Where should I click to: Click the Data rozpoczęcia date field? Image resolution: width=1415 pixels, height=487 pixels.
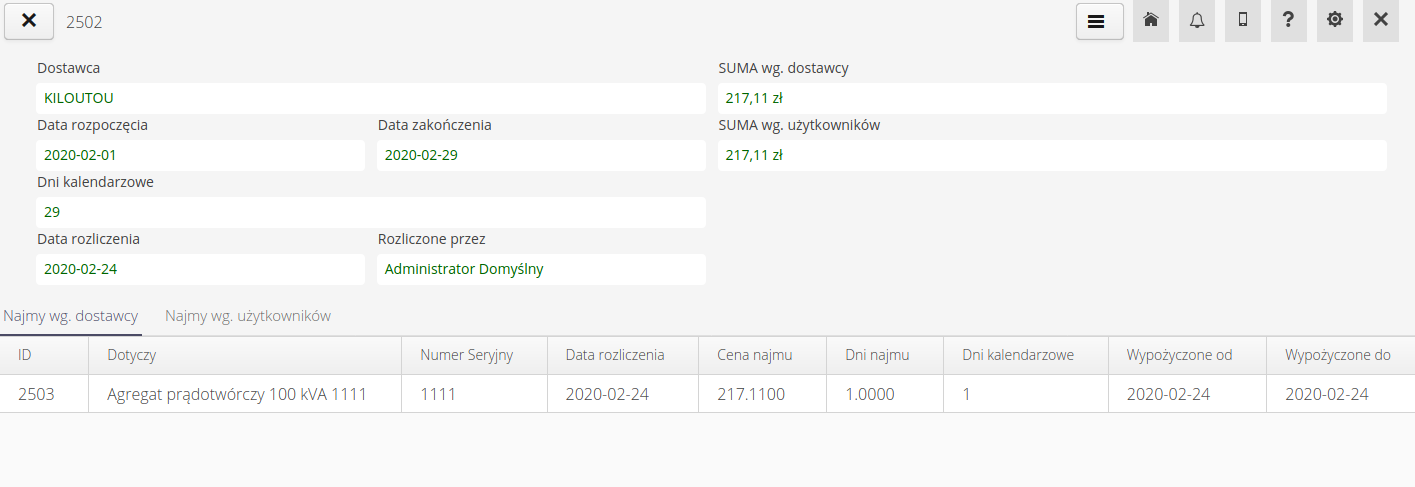point(200,155)
